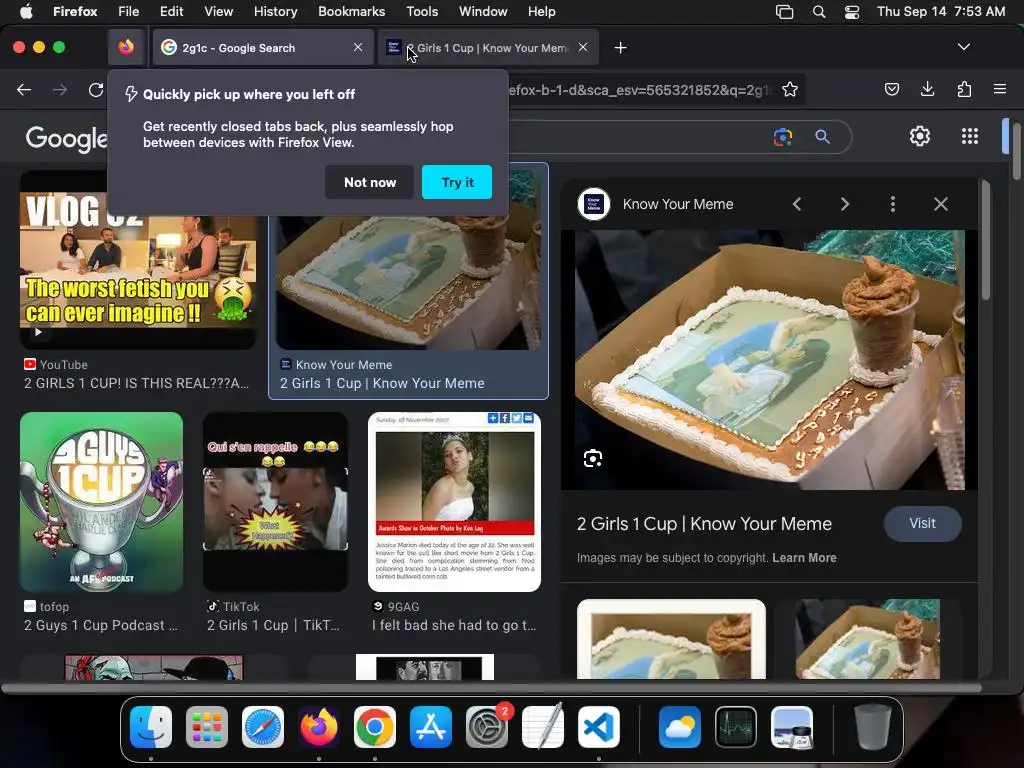Viewport: 1024px width, 768px height.
Task: Launch Google Chrome from the Dock
Action: point(374,727)
